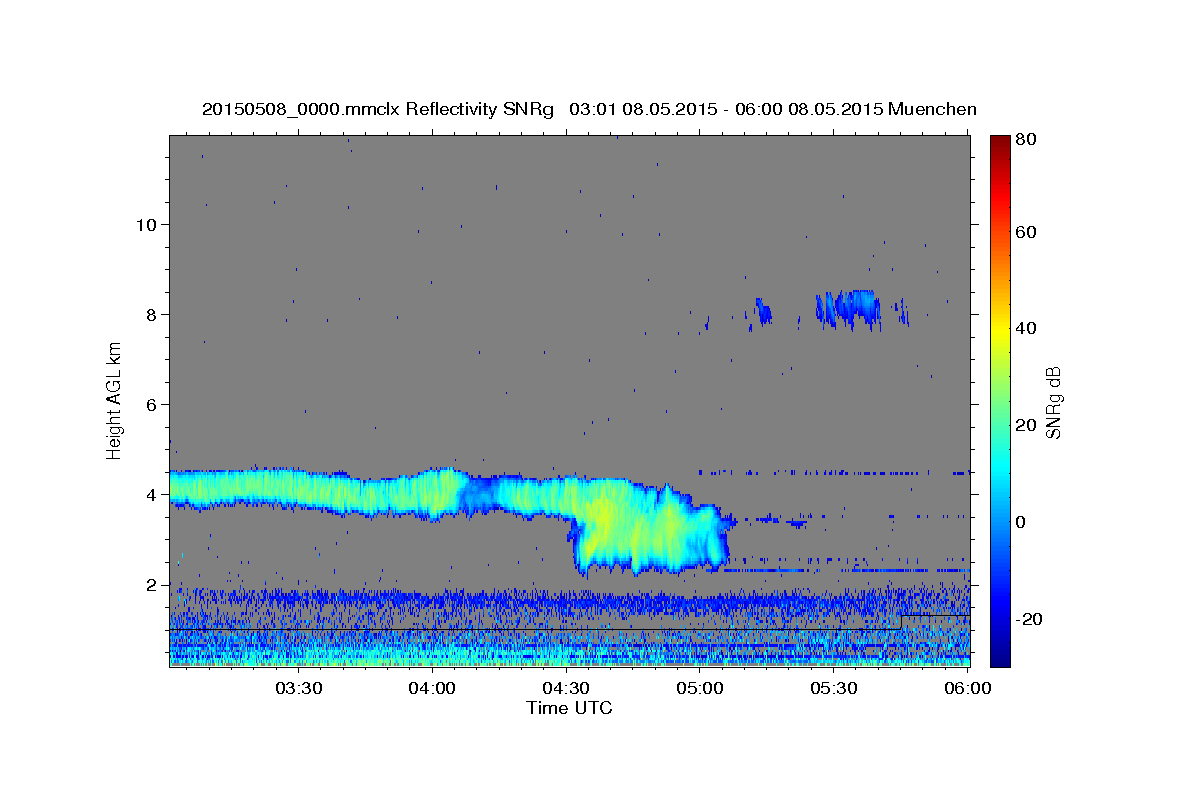Click the '6' height tick label
This screenshot has width=1200, height=800.
[149, 404]
